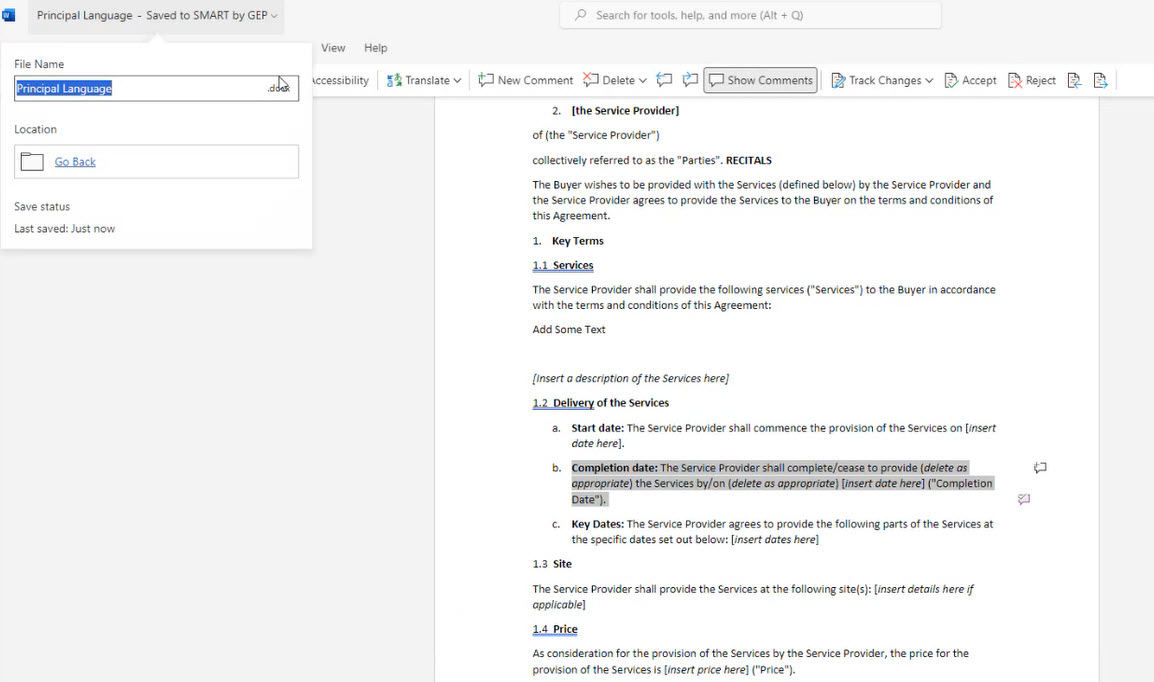The height and width of the screenshot is (682, 1154).
Task: Open the View tab
Action: (x=333, y=48)
